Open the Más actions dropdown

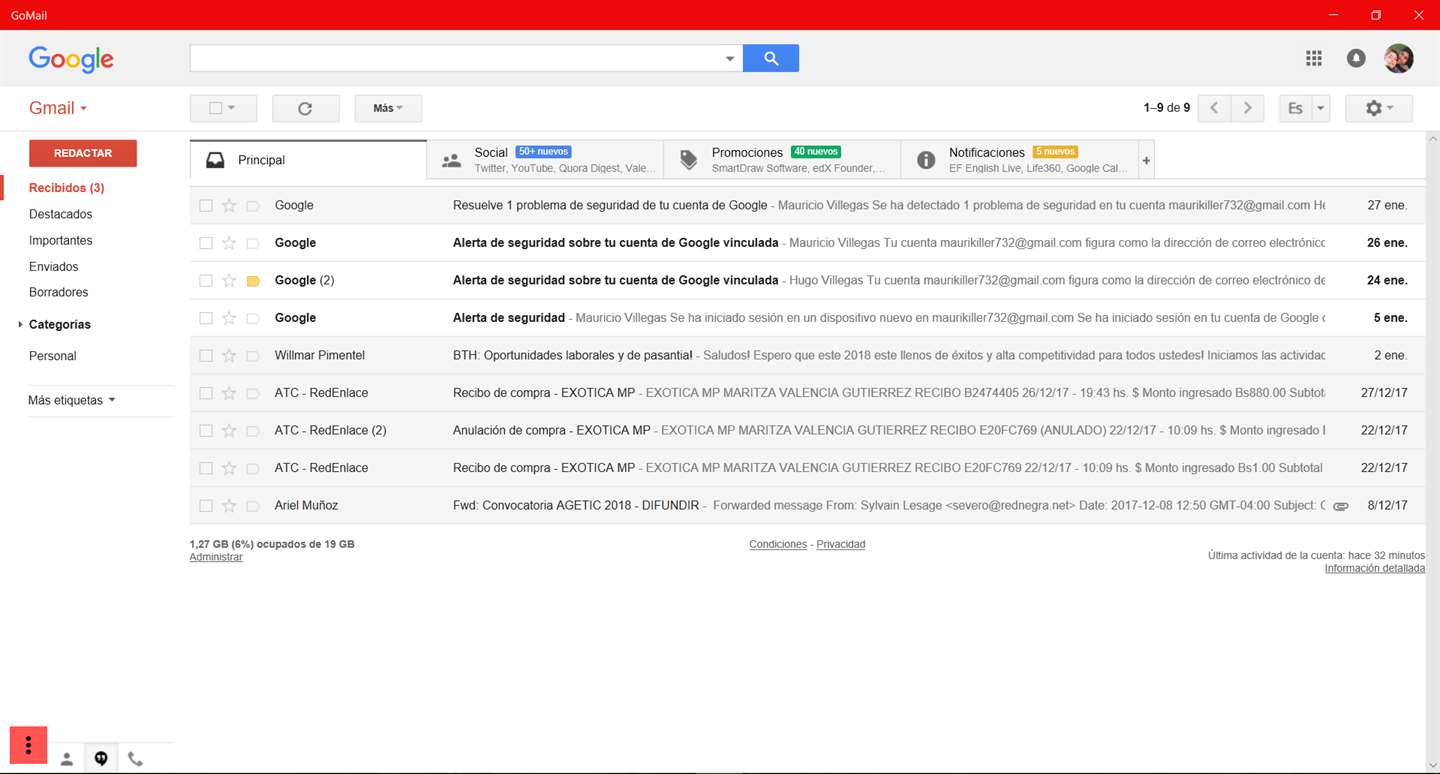click(388, 108)
